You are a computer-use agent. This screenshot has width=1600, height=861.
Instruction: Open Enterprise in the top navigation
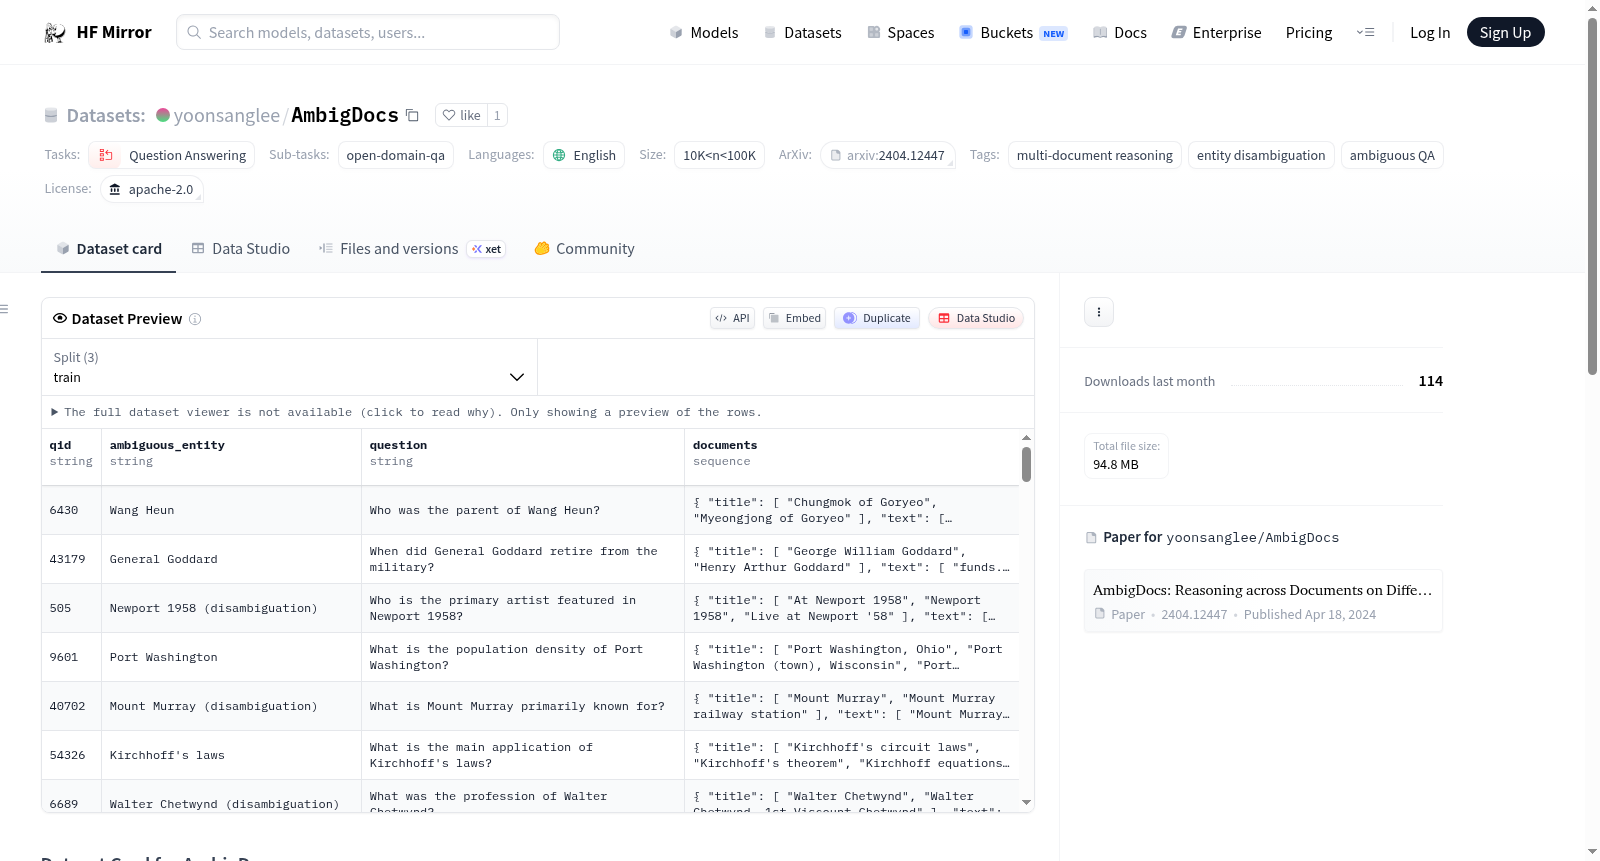tap(1216, 33)
